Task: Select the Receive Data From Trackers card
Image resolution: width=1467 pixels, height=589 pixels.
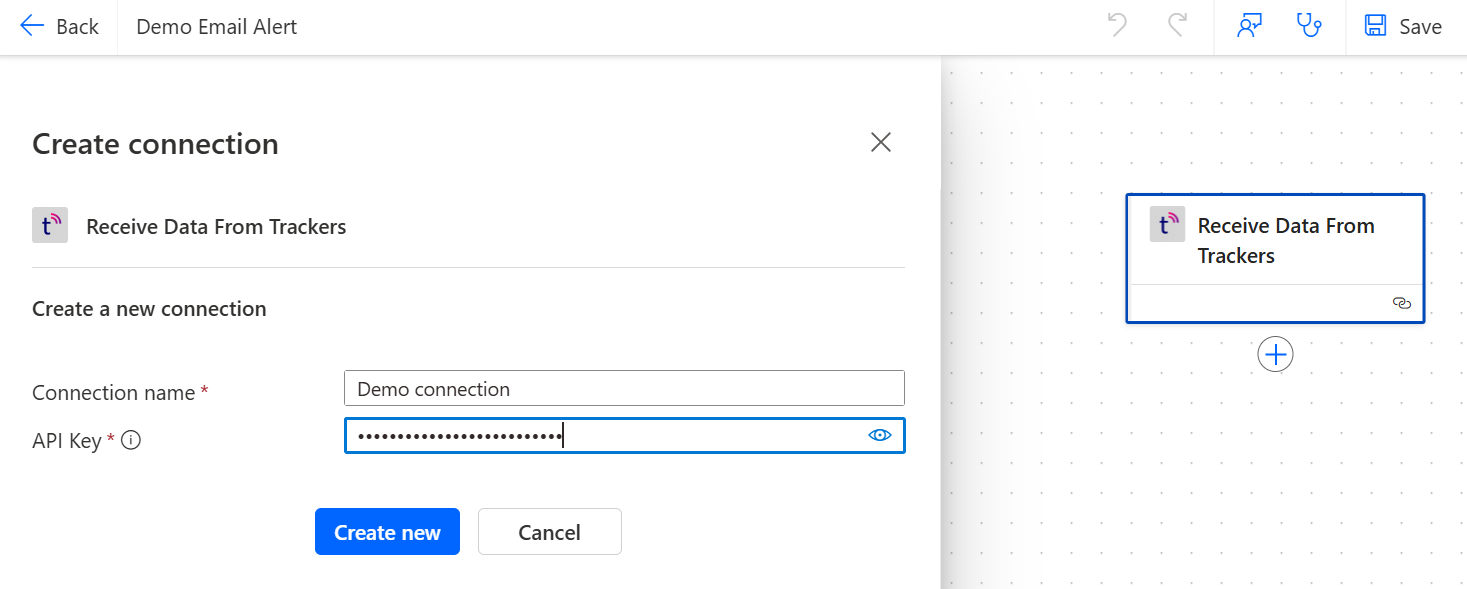Action: tap(1275, 258)
